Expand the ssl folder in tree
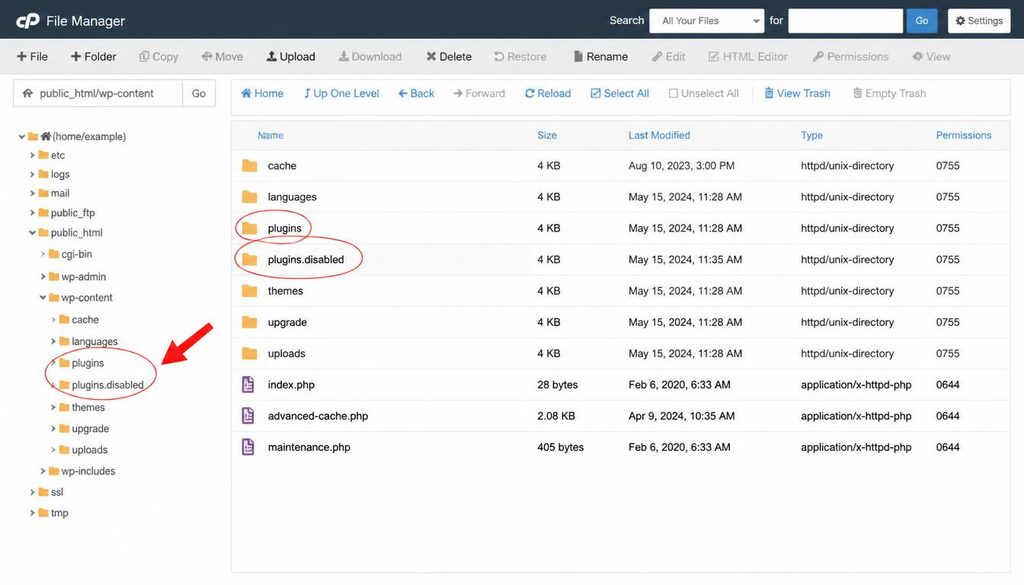Image resolution: width=1024 pixels, height=585 pixels. [32, 492]
